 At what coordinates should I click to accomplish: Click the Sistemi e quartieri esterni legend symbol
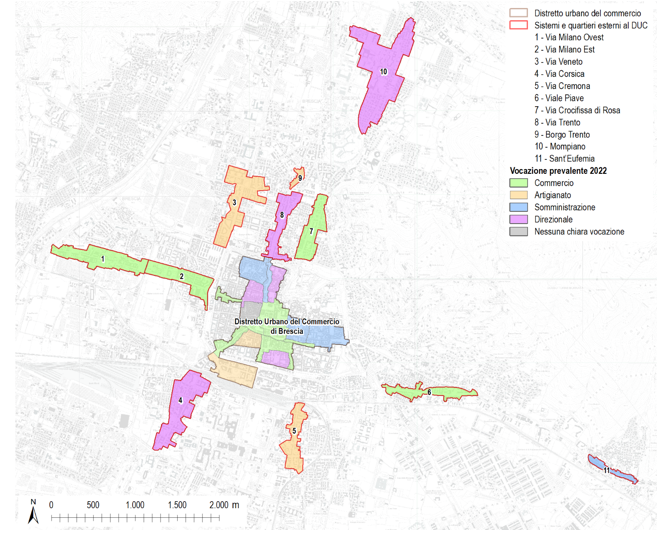(518, 26)
